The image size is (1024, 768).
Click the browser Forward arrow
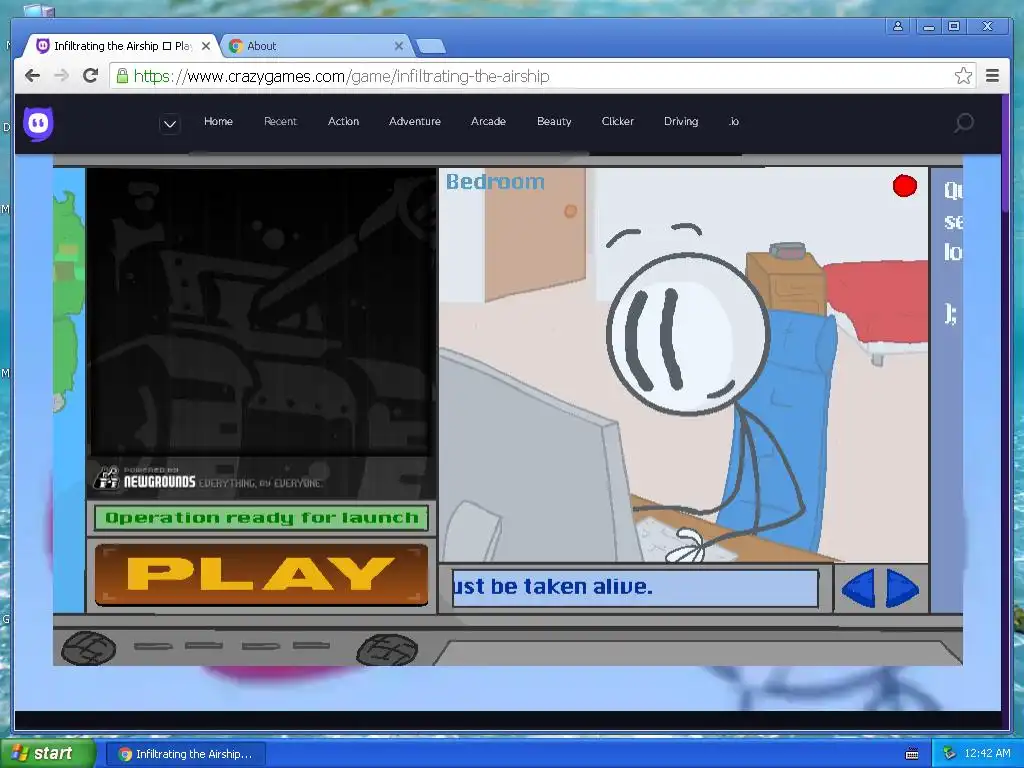[x=61, y=76]
